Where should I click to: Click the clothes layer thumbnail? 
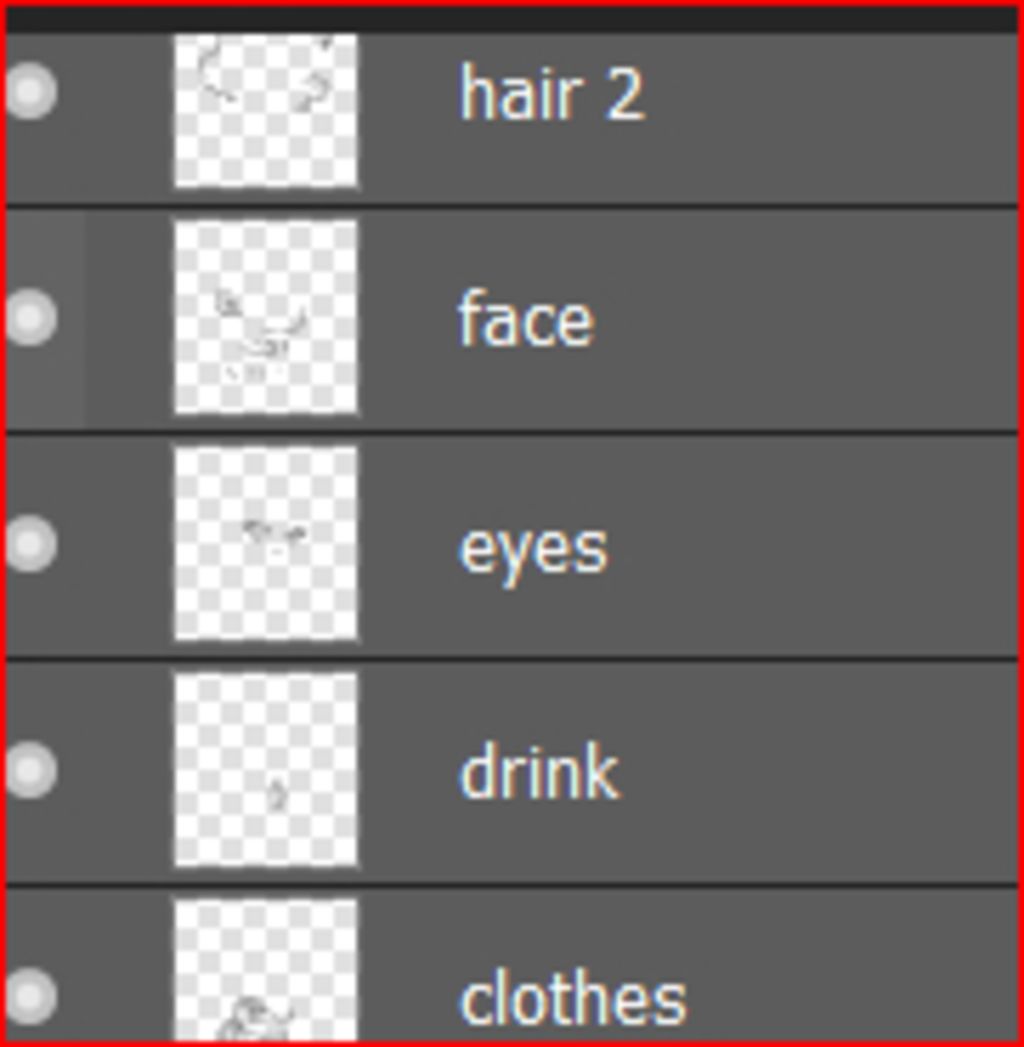pos(266,970)
